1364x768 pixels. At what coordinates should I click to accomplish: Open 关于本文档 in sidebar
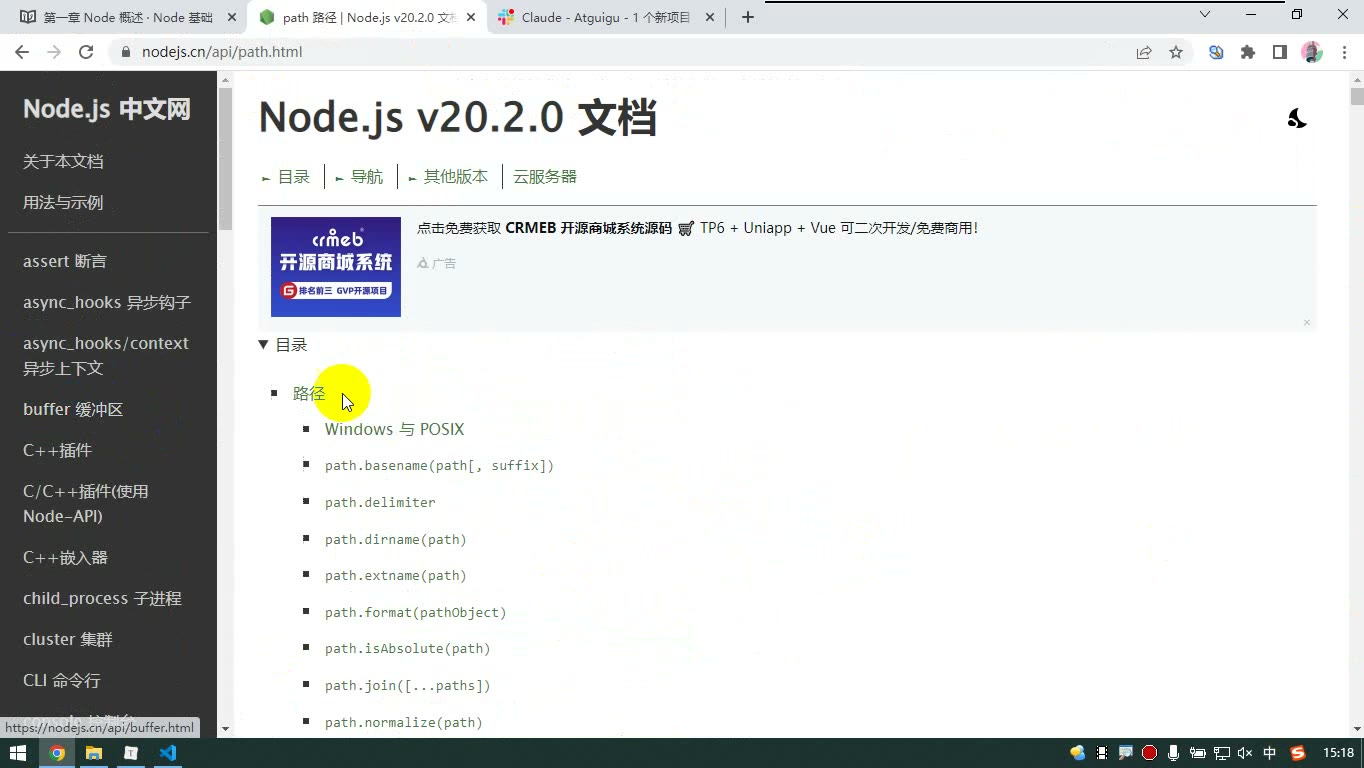click(x=63, y=162)
